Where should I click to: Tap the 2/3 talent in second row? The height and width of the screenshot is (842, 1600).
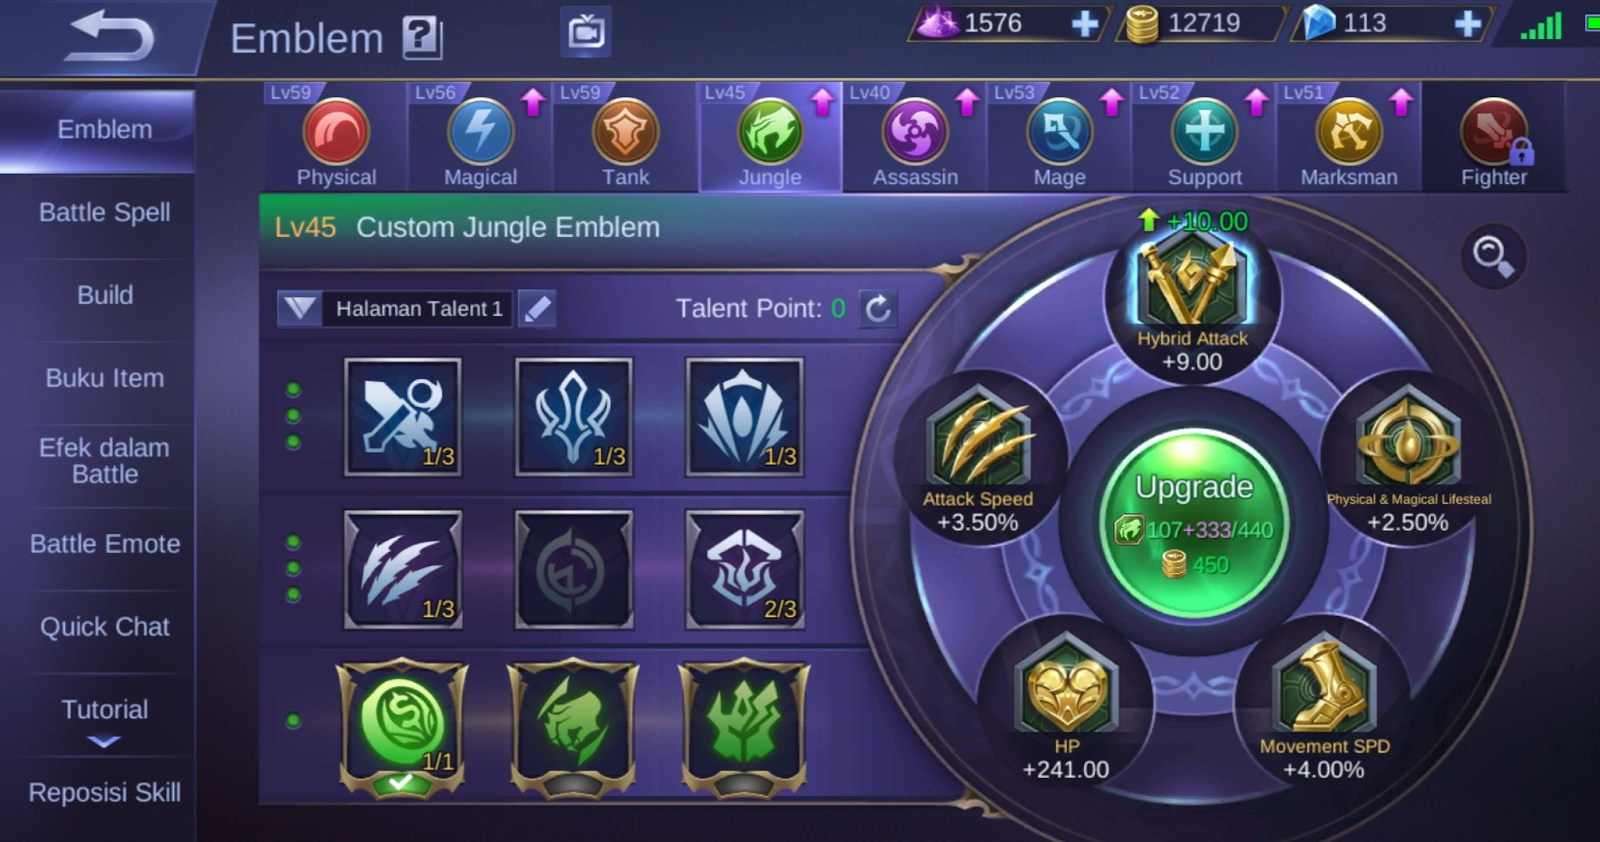tap(744, 570)
